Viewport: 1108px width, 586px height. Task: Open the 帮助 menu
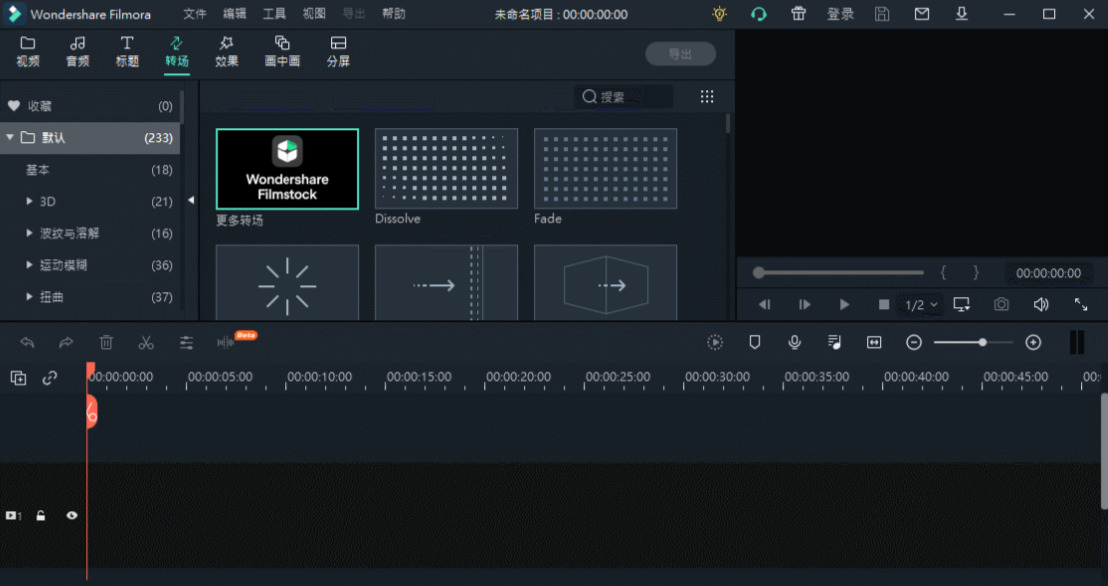394,14
